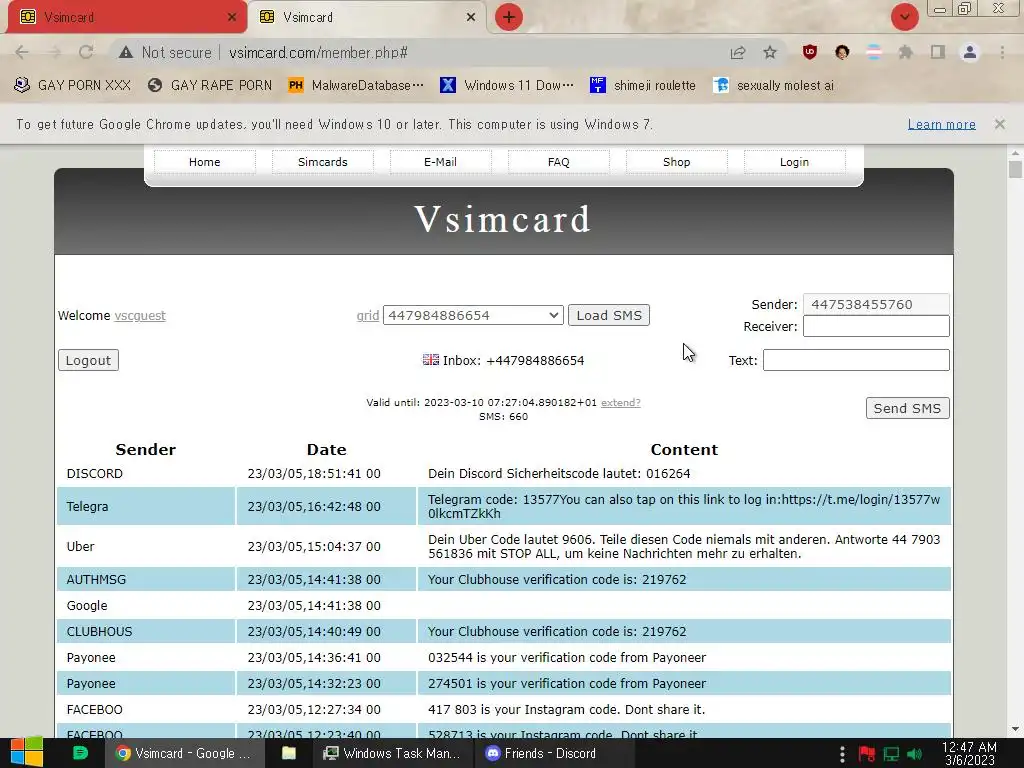Close the first Vsimcard tab
The width and height of the screenshot is (1024, 768).
click(x=232, y=17)
